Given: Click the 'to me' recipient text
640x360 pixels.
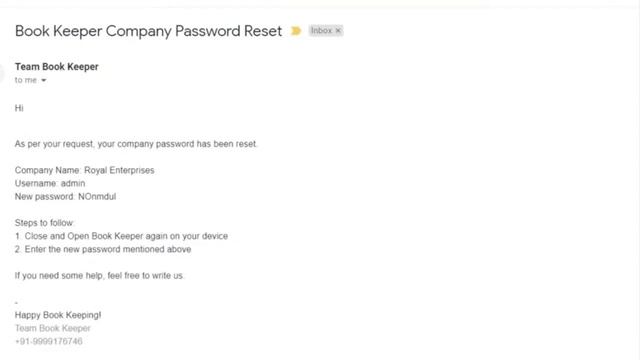Looking at the screenshot, I should pos(26,80).
